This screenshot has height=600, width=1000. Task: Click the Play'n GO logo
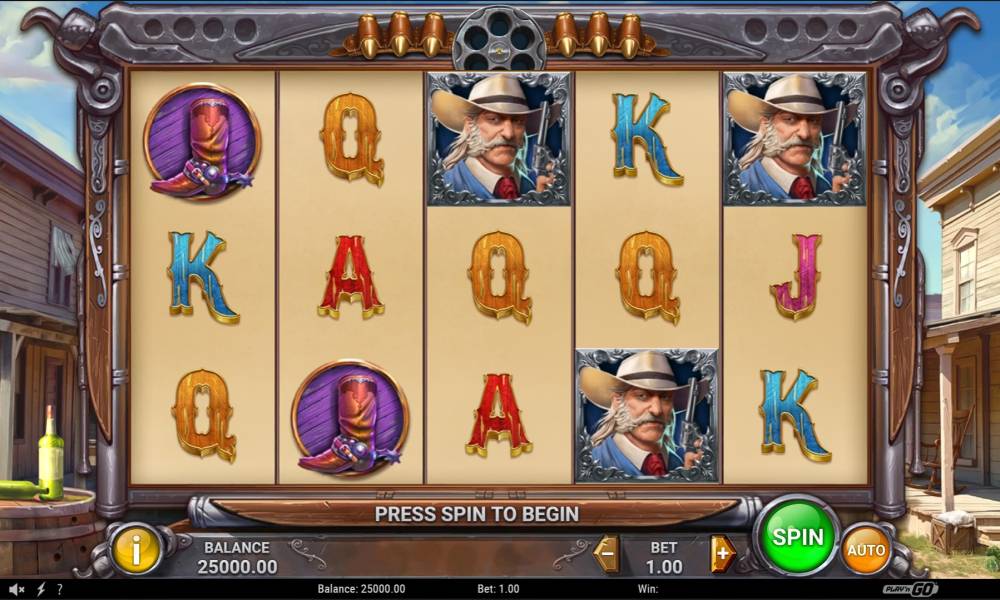click(x=910, y=589)
